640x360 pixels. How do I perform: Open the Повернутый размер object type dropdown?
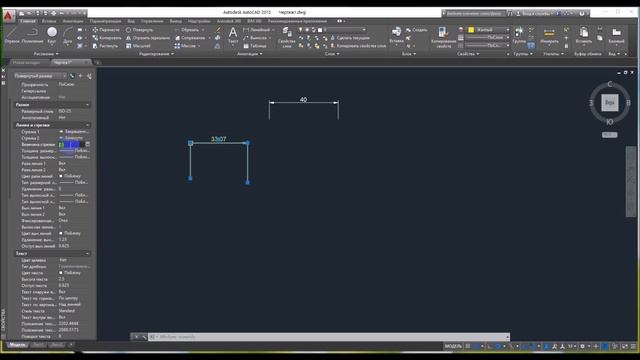pyautogui.click(x=40, y=76)
